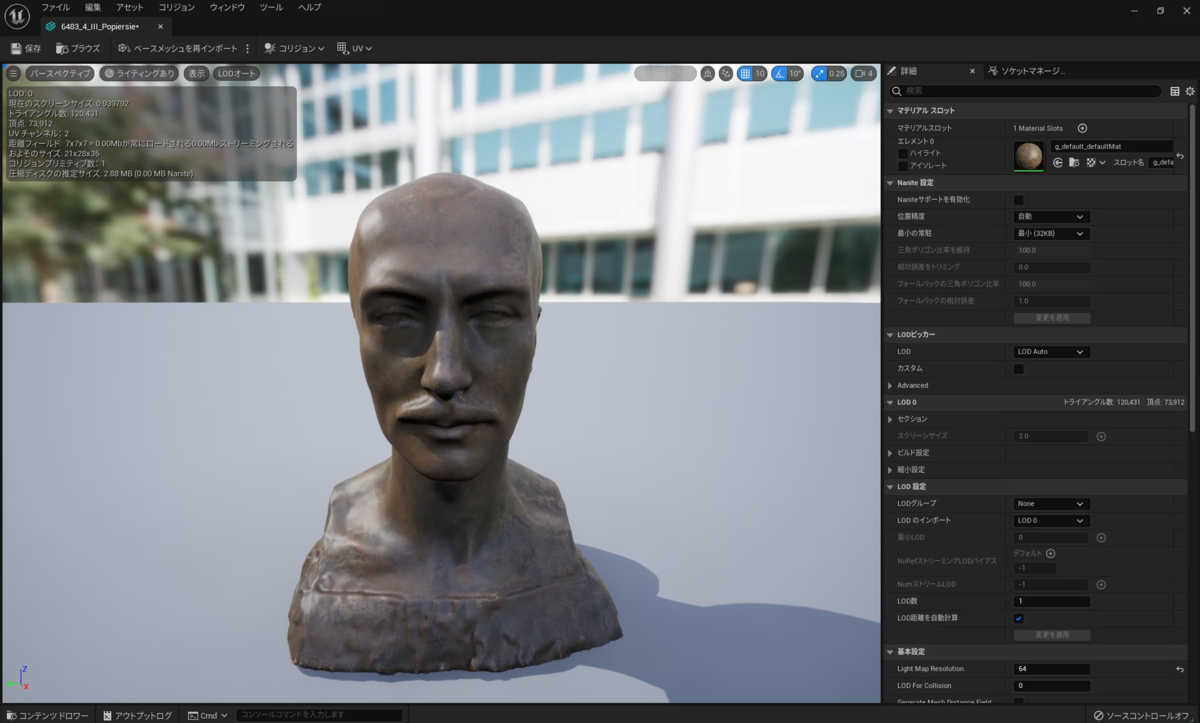Expand the セクション row

890,419
